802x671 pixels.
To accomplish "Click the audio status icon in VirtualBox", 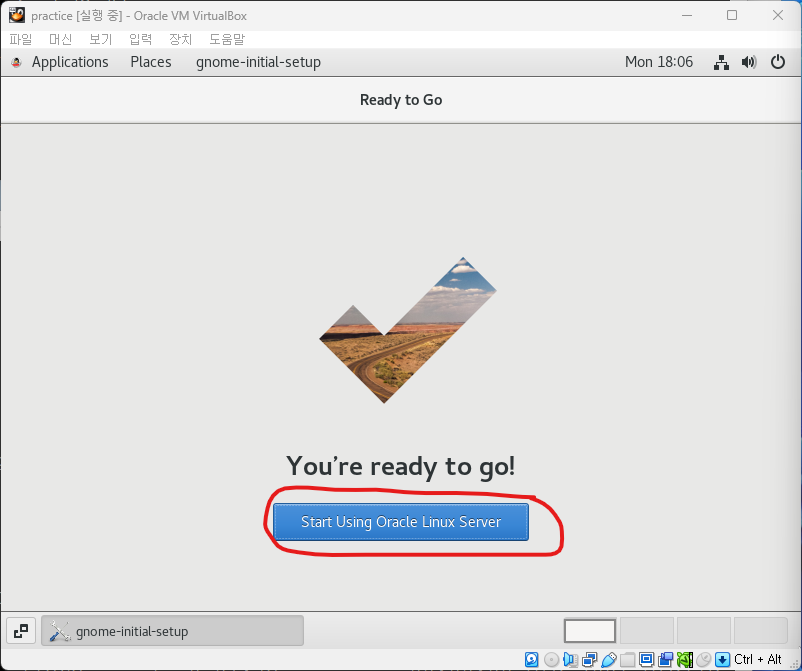I will [x=570, y=659].
